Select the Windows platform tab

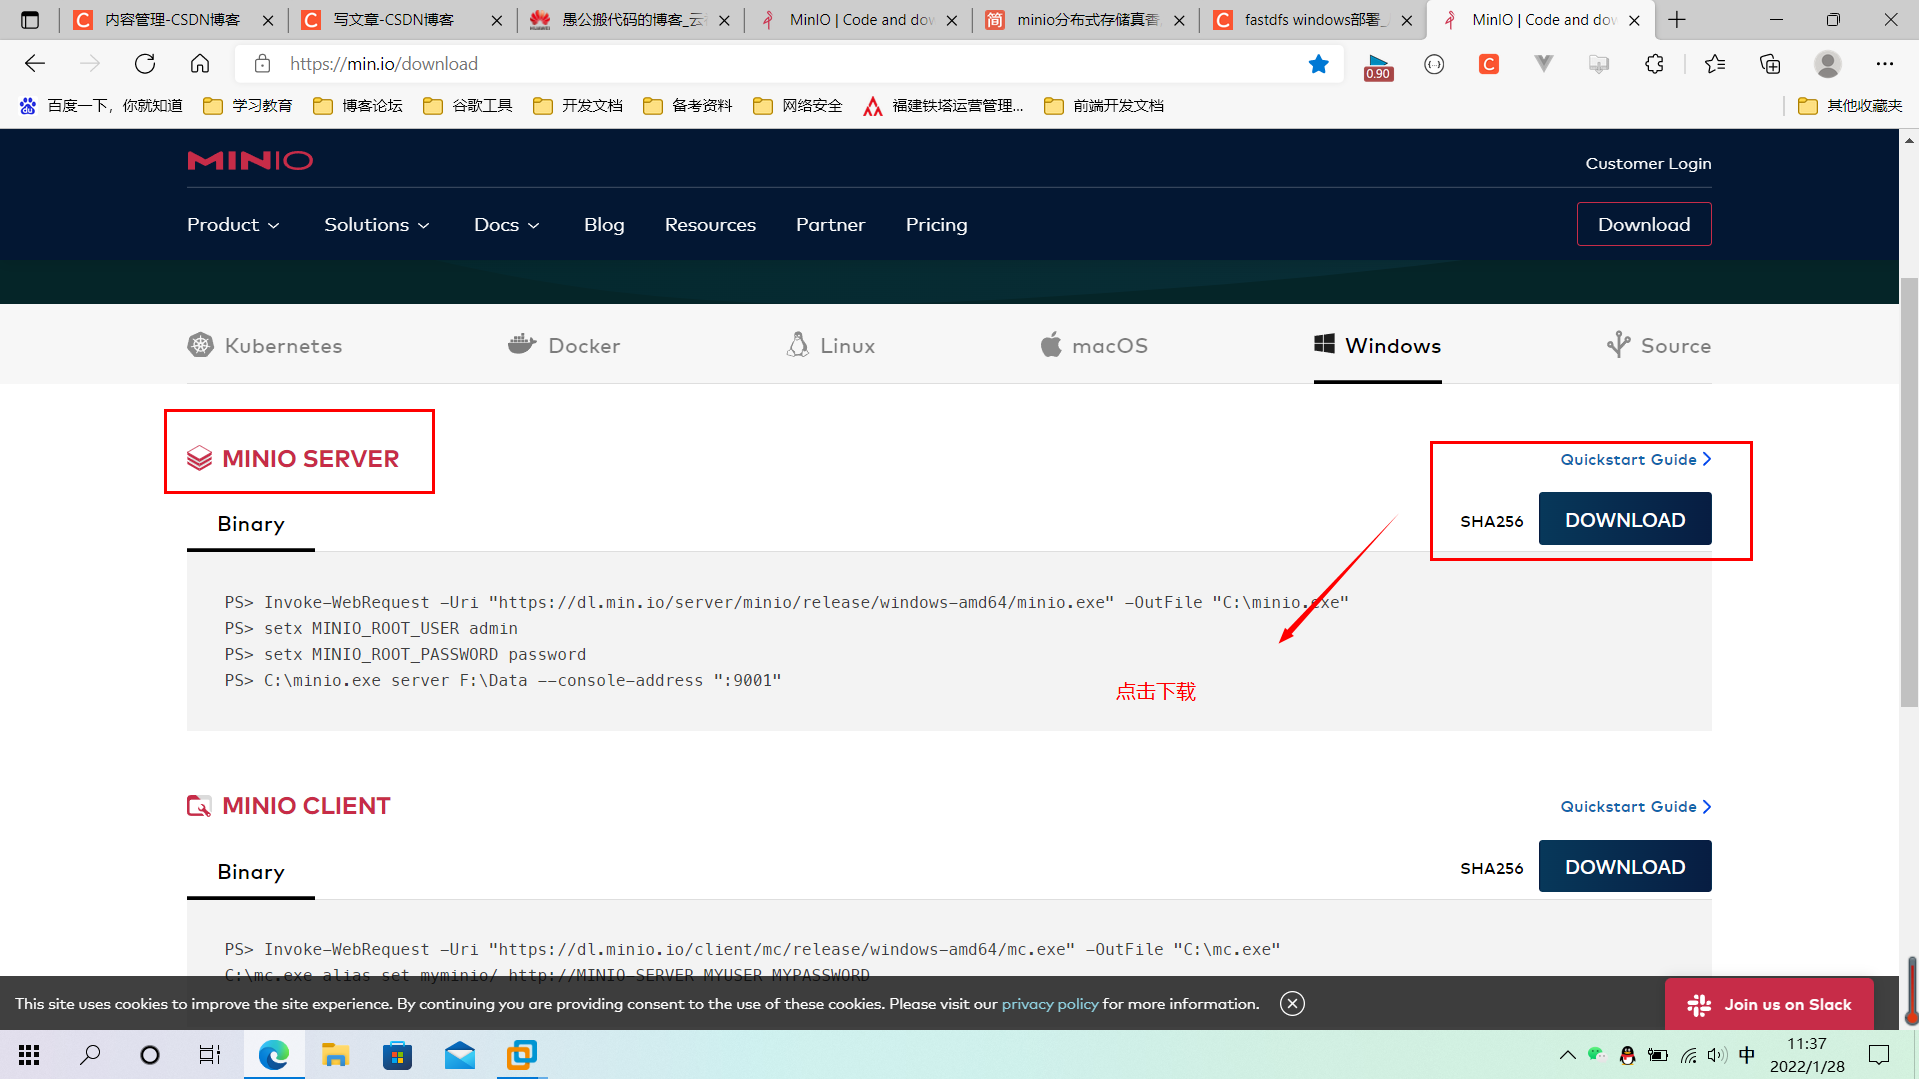(x=1378, y=346)
